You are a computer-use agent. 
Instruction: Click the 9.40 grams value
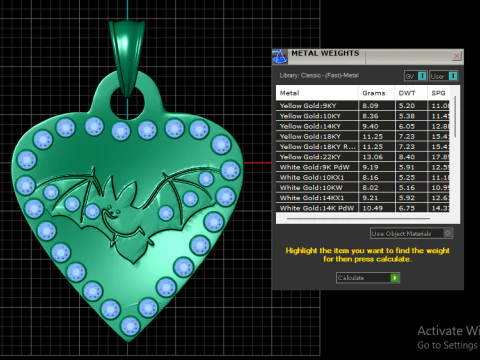pyautogui.click(x=370, y=126)
